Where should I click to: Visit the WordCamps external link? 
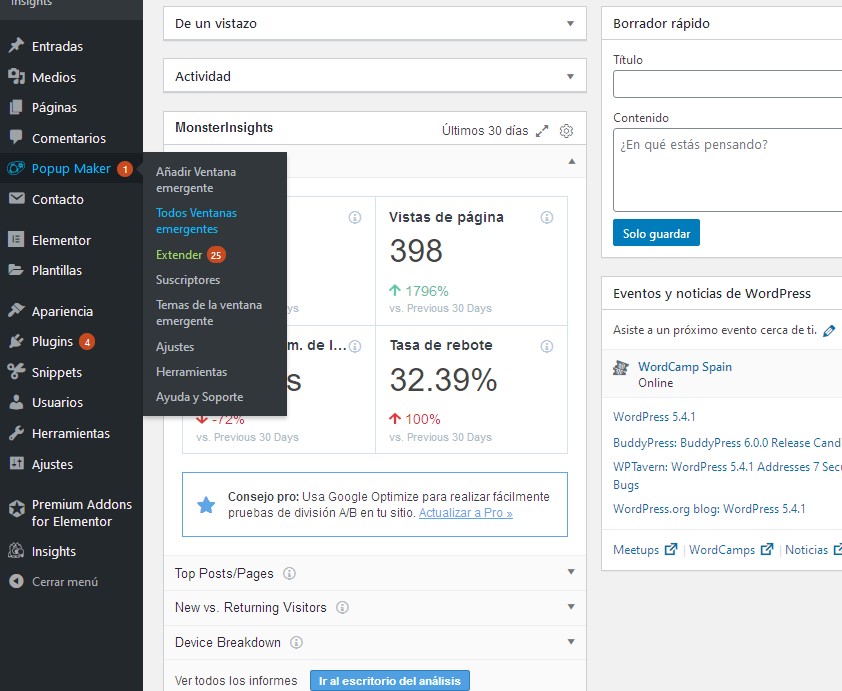[731, 549]
